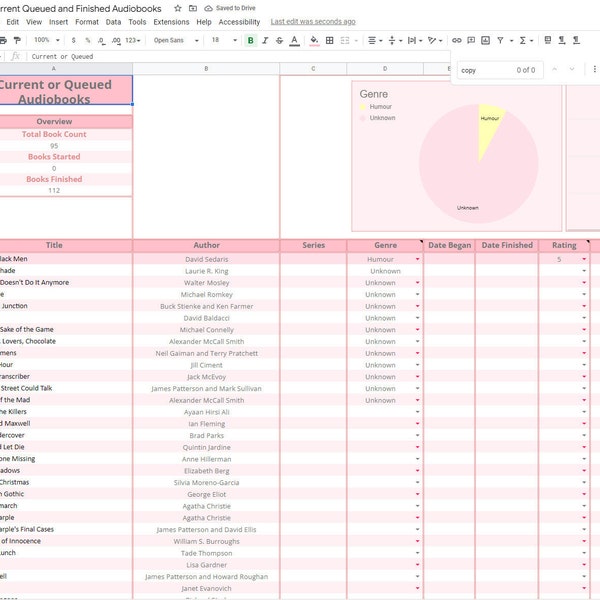This screenshot has width=600, height=600.
Task: Click the paint format roller icon
Action: (x=17, y=40)
